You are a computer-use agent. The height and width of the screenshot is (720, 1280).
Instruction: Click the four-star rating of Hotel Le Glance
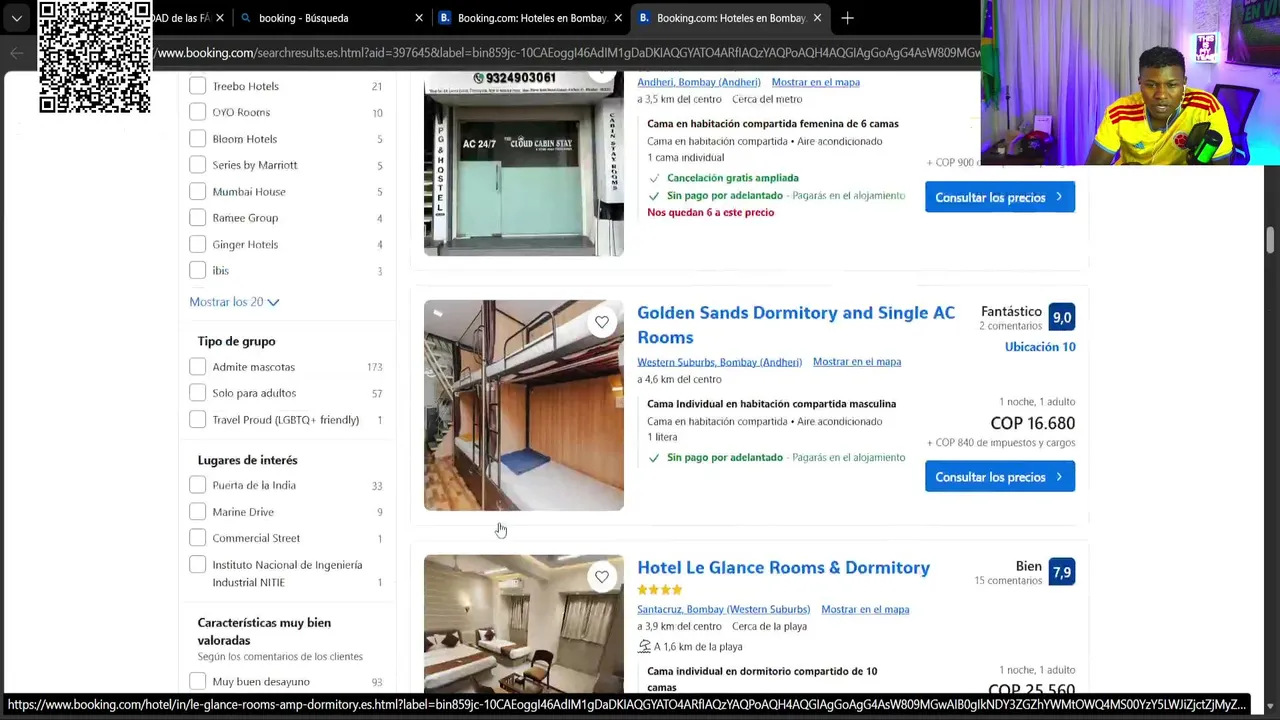click(660, 590)
